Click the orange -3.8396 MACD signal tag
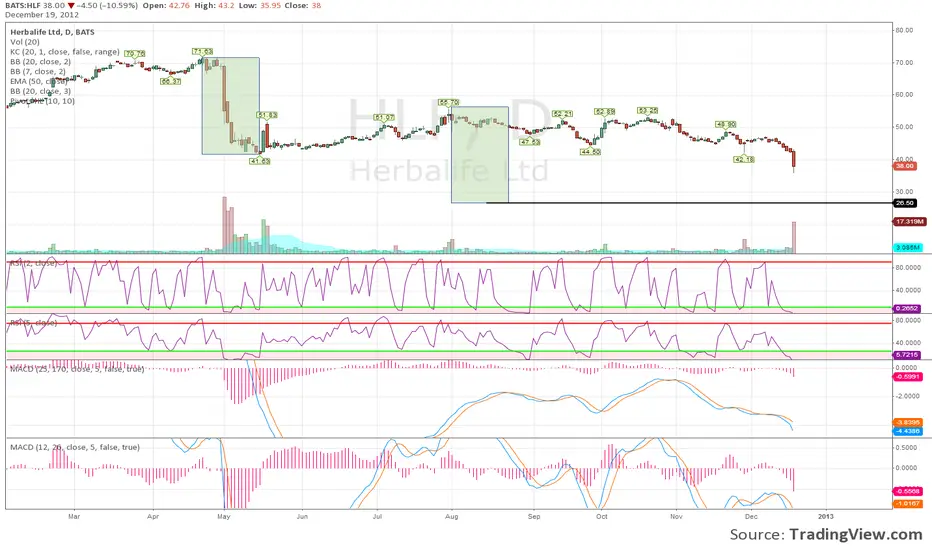Screen dimensions: 932x550 tap(908, 423)
